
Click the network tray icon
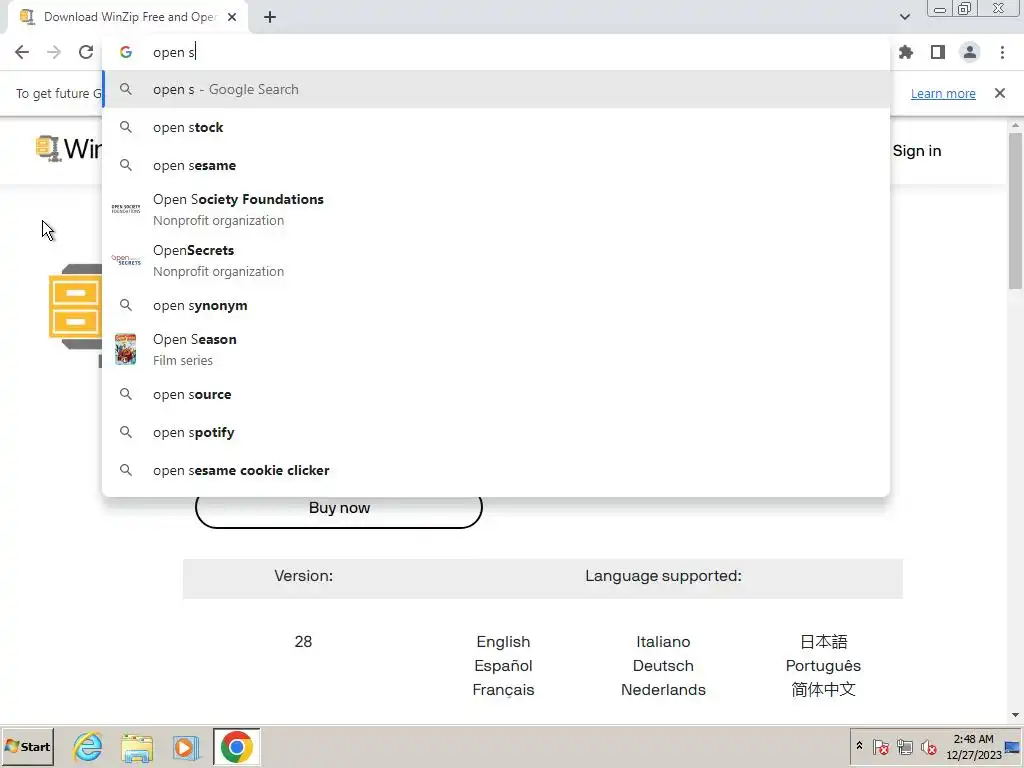[904, 746]
